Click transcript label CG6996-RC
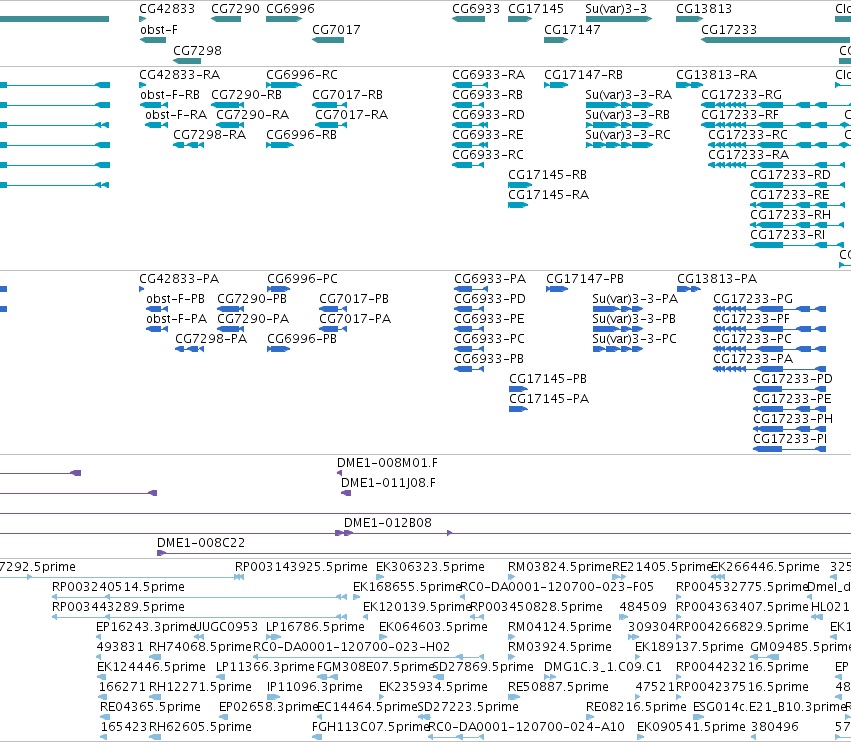This screenshot has width=851, height=742. pyautogui.click(x=302, y=75)
